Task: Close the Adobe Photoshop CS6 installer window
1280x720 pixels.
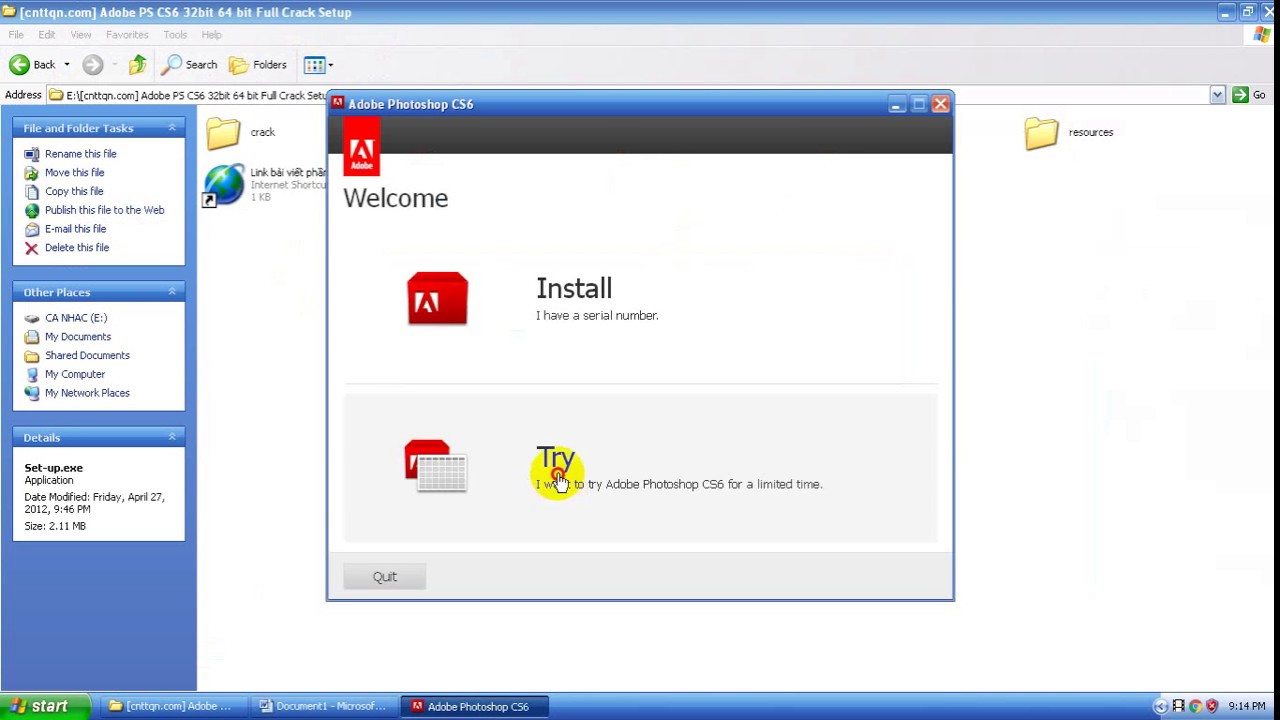Action: pos(940,104)
